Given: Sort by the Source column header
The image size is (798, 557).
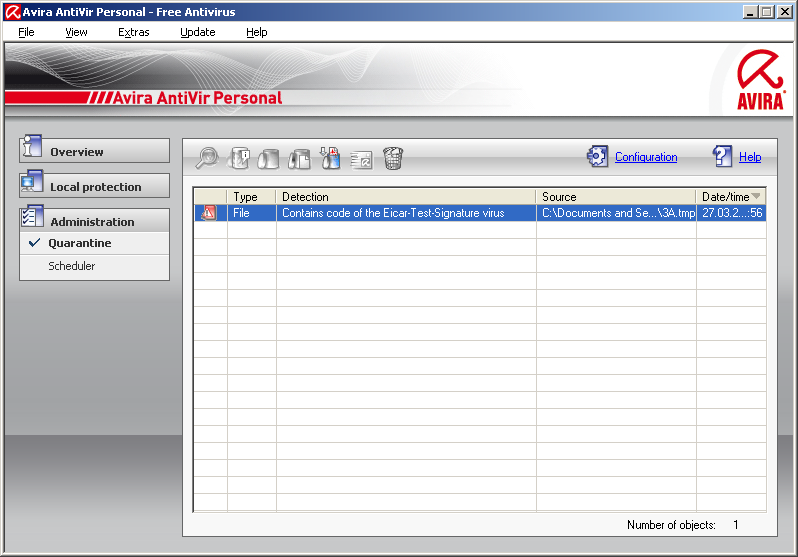Looking at the screenshot, I should (x=616, y=197).
